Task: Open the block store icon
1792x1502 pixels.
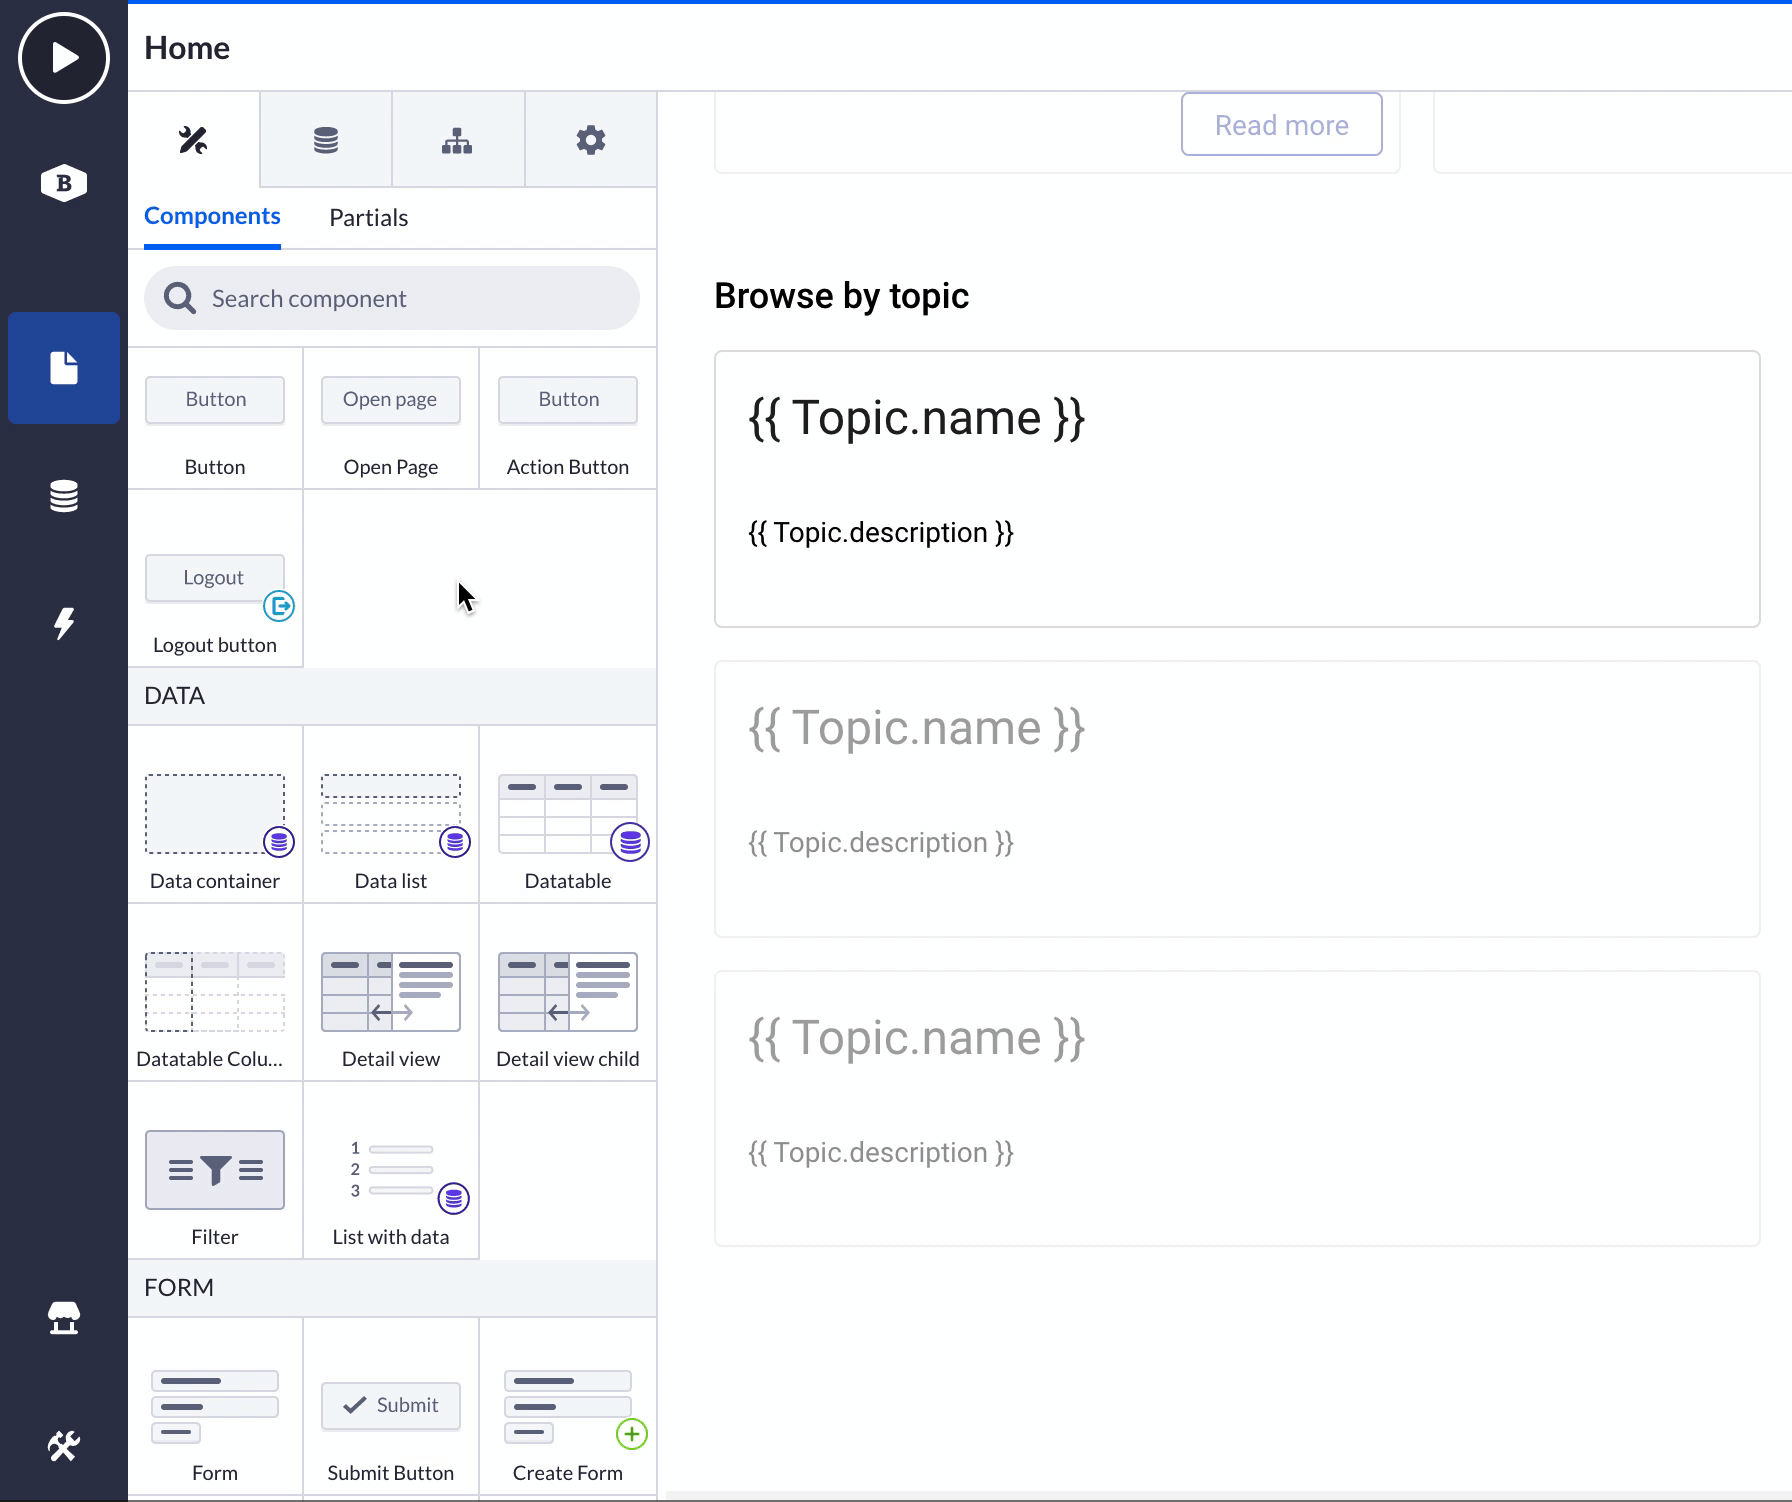Action: point(64,1318)
